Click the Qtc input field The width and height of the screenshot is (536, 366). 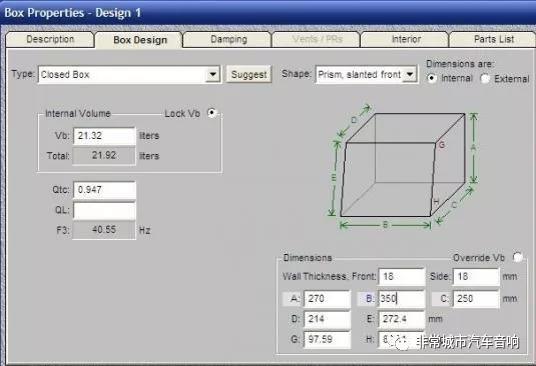click(104, 190)
